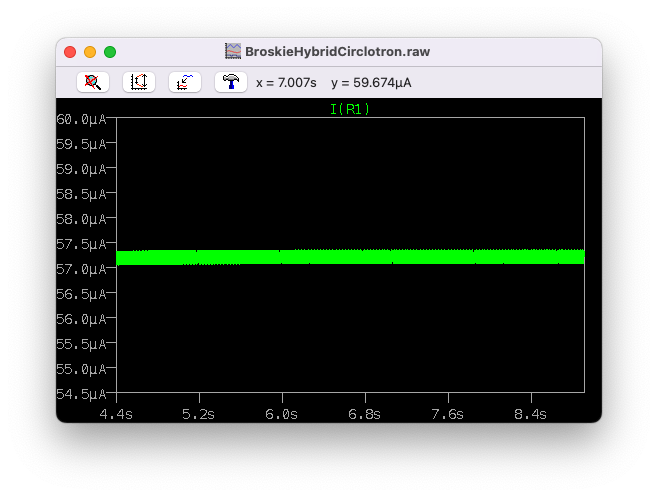Click the 55.5µA y-axis label
The image size is (658, 497).
click(81, 344)
